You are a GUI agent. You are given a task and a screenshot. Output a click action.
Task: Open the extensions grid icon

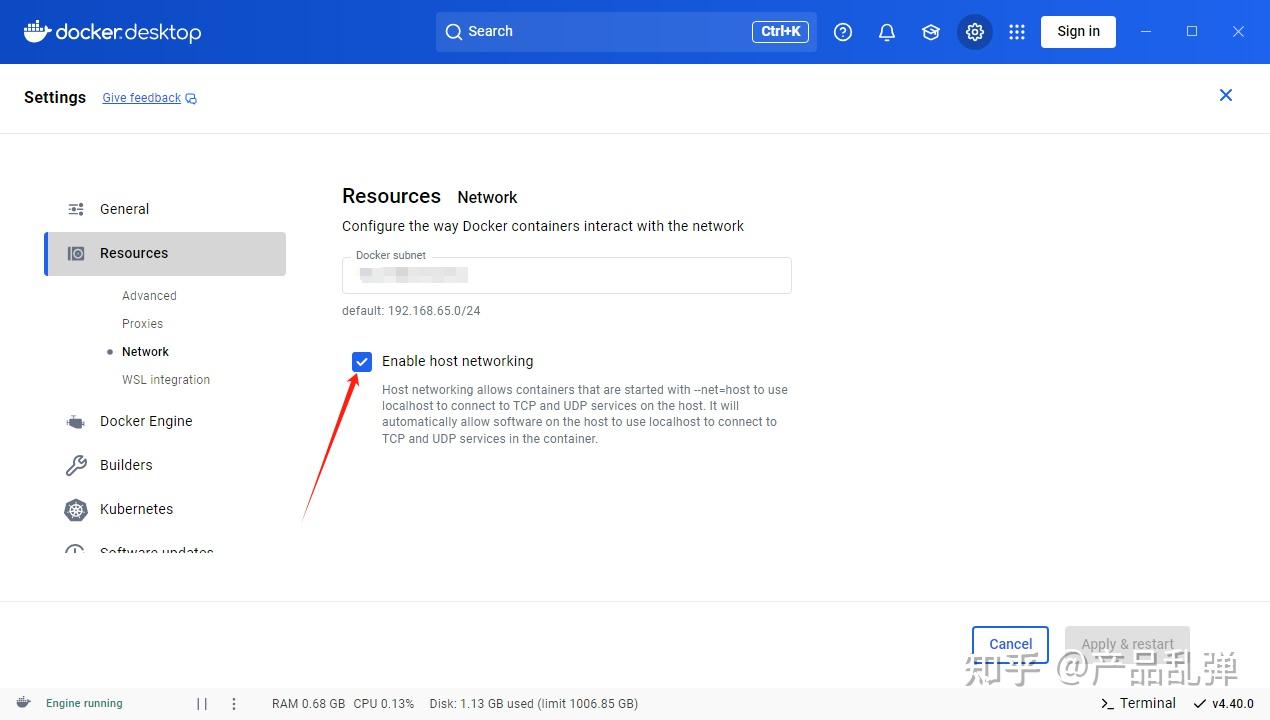click(x=1017, y=32)
